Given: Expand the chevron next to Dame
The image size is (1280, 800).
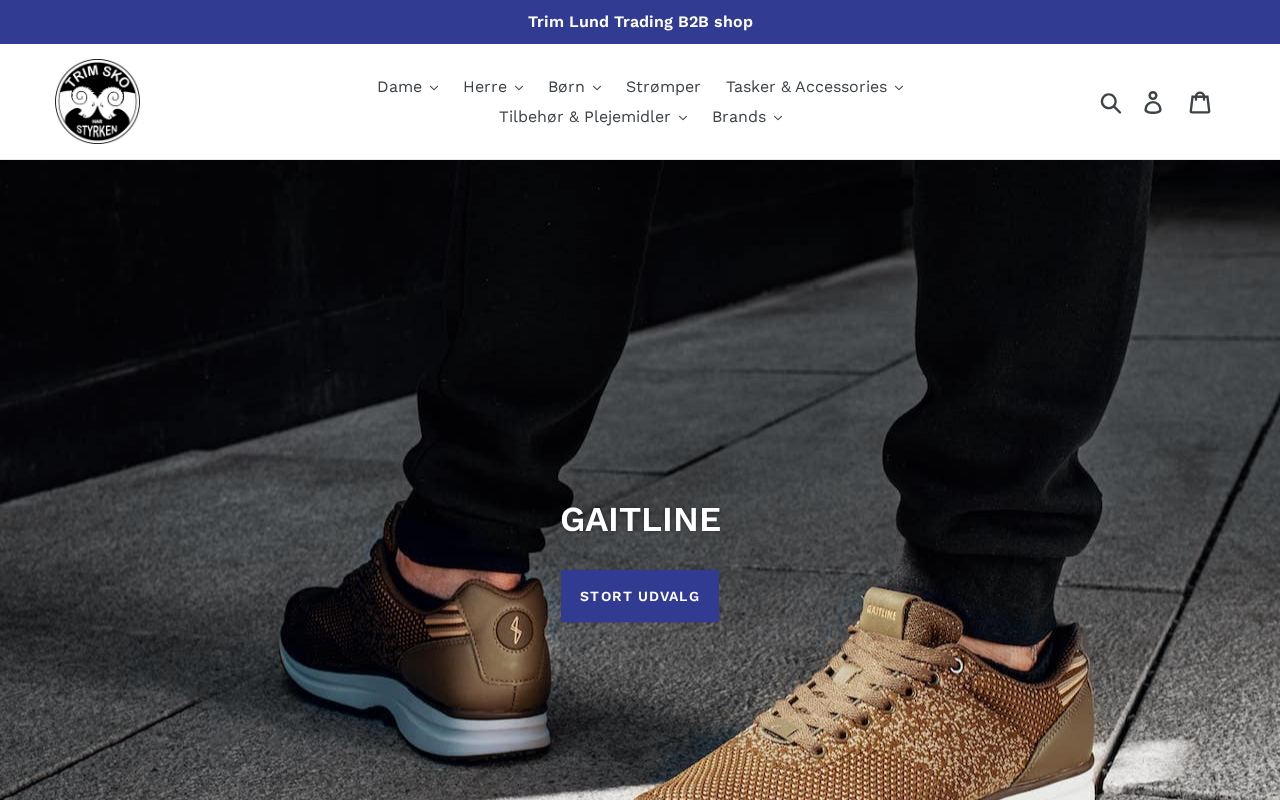Looking at the screenshot, I should (433, 88).
